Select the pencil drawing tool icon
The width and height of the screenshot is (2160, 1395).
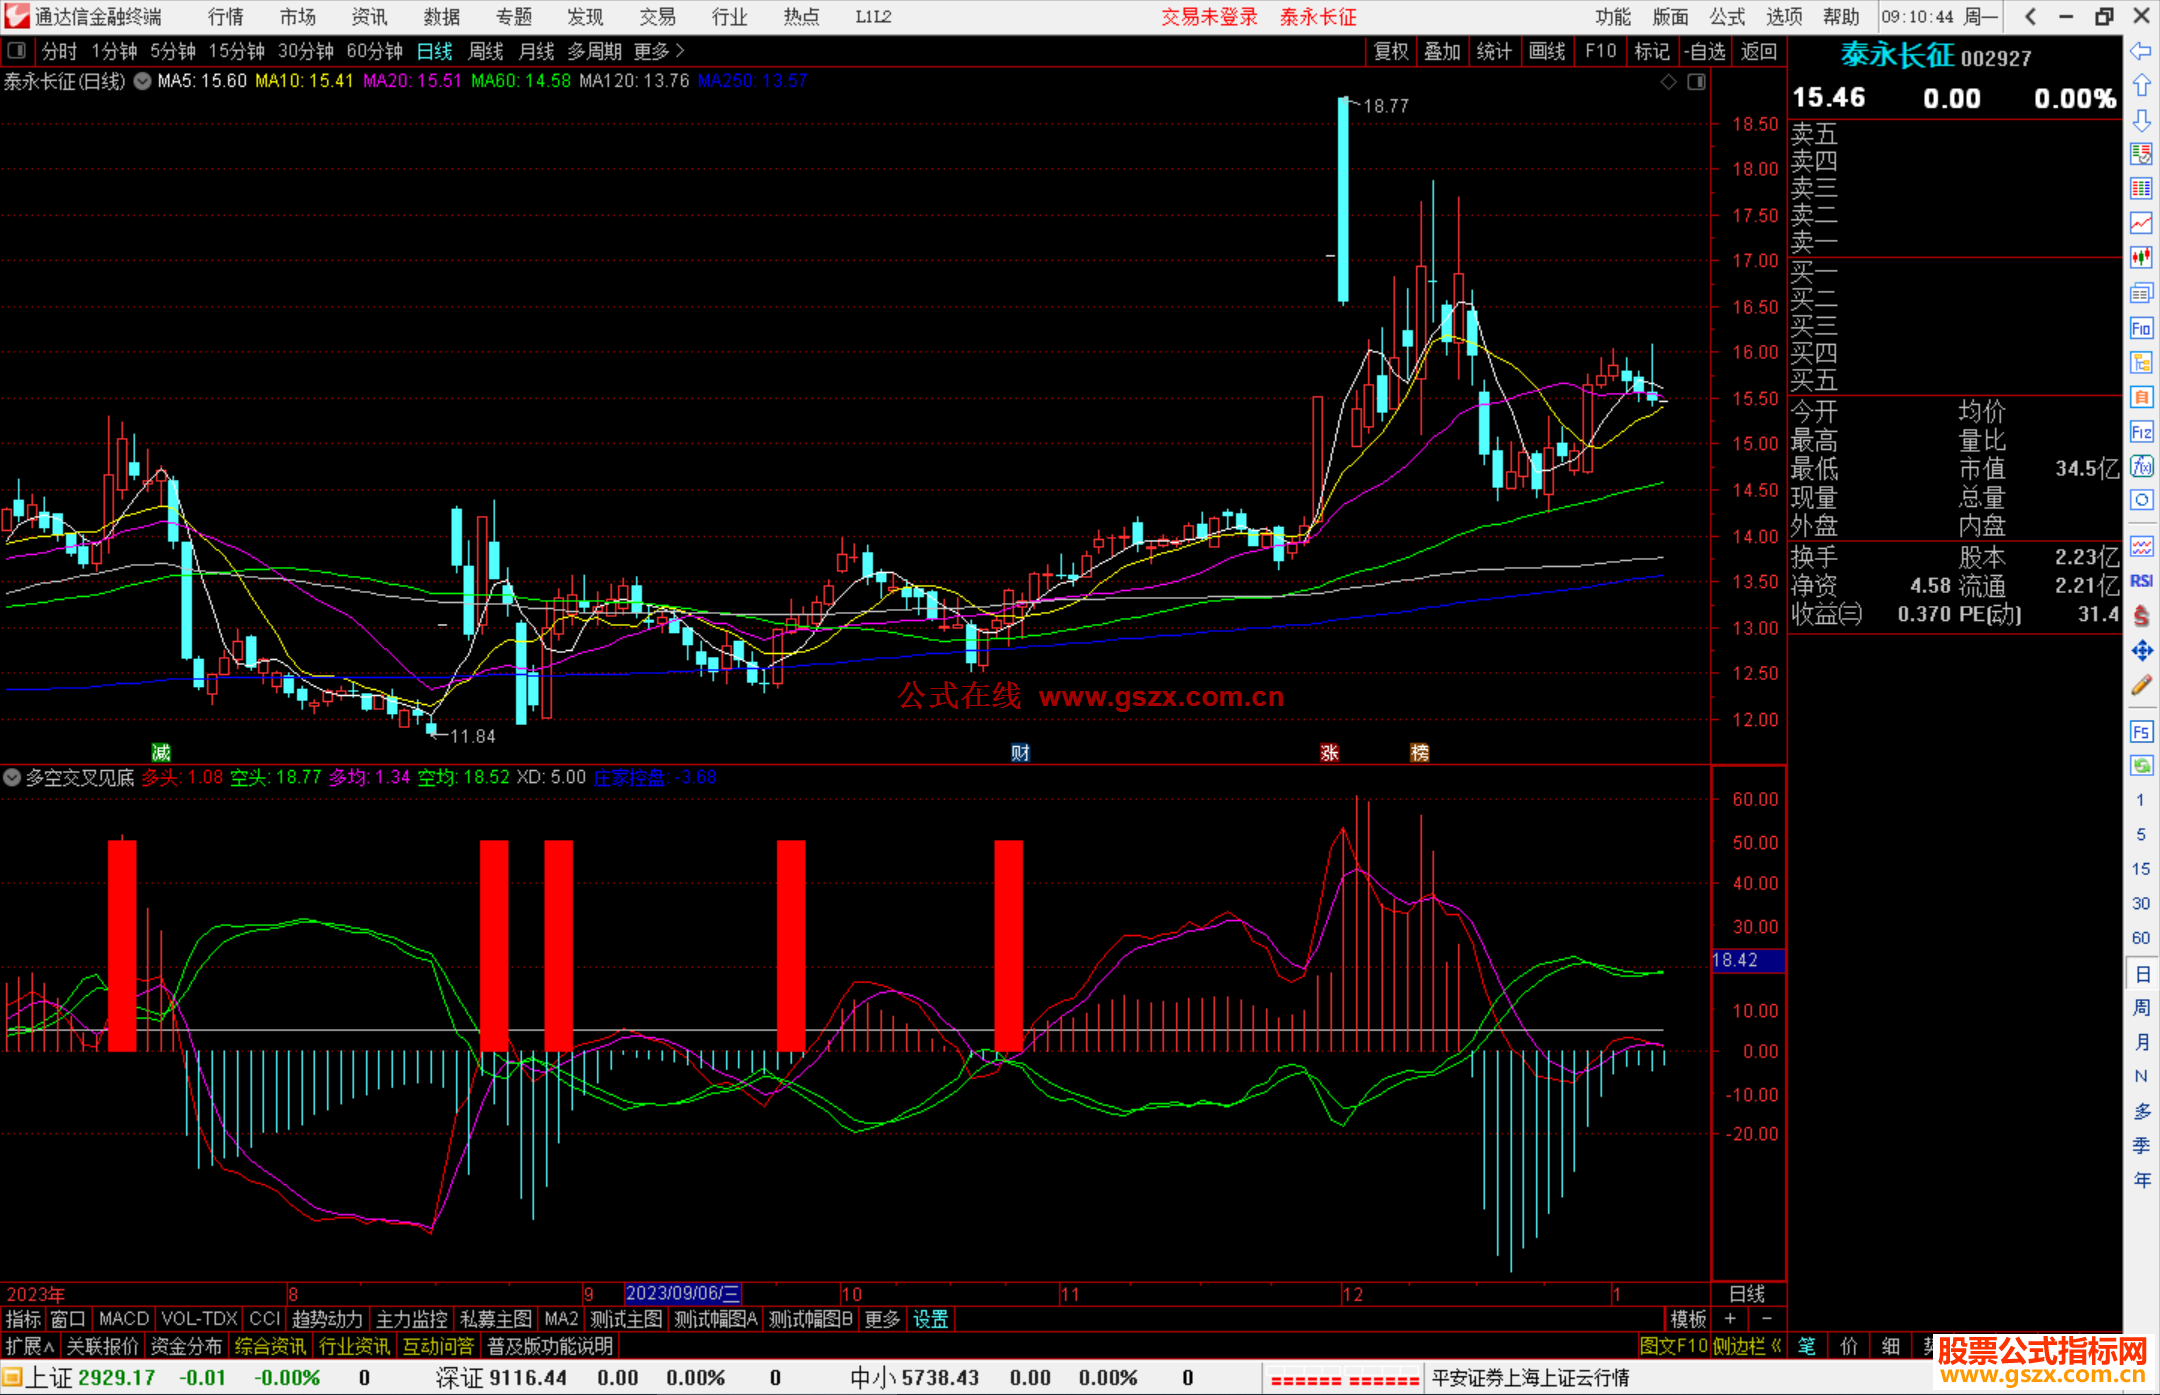point(2141,686)
